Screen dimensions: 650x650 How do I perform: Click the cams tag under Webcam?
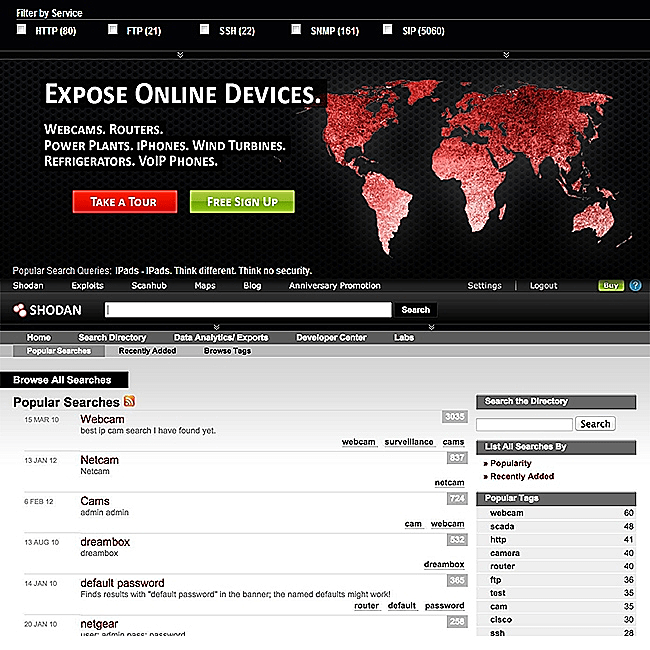453,442
